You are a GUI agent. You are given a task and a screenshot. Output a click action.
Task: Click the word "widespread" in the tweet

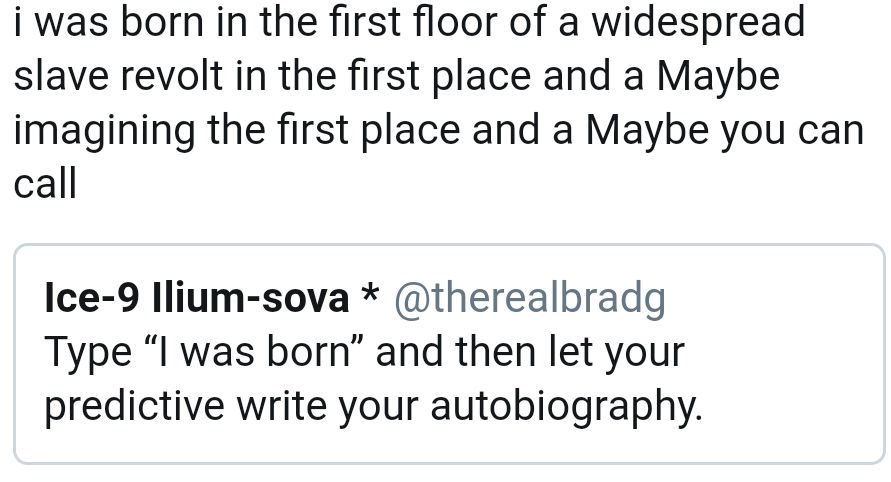[696, 22]
